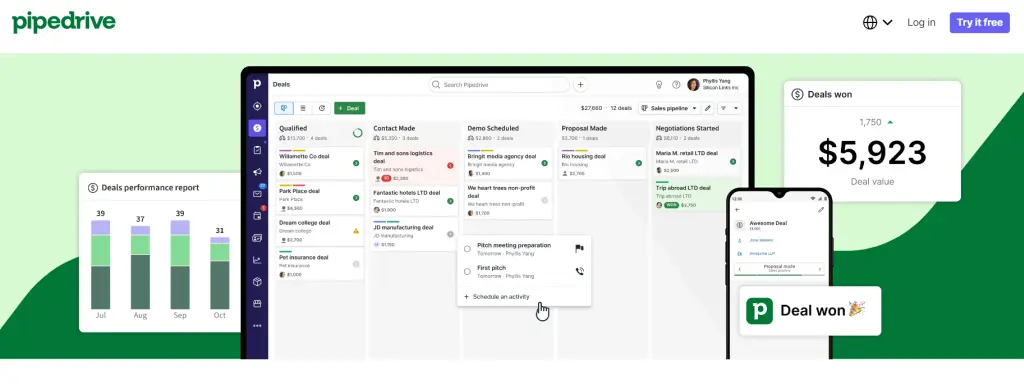
Task: Mark First pitch activity as done
Action: point(467,272)
